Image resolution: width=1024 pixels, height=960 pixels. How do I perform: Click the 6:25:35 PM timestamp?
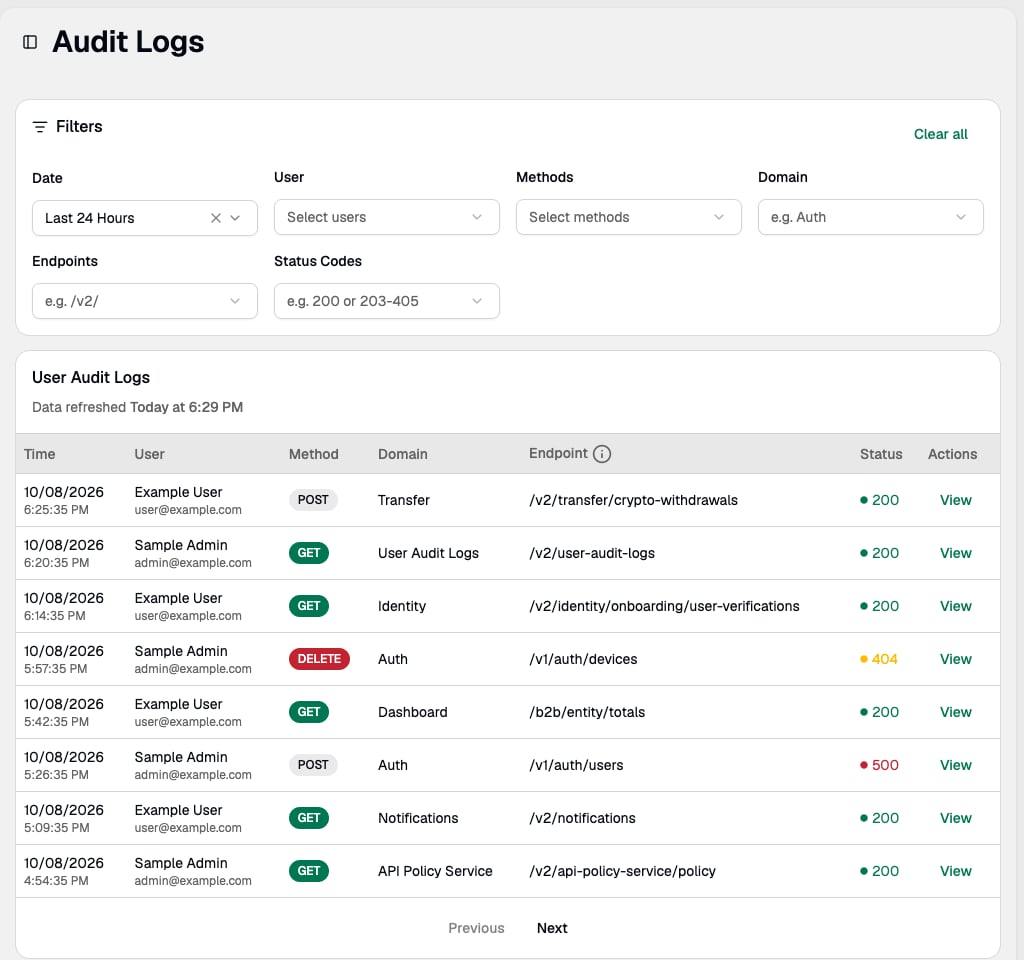[x=56, y=510]
